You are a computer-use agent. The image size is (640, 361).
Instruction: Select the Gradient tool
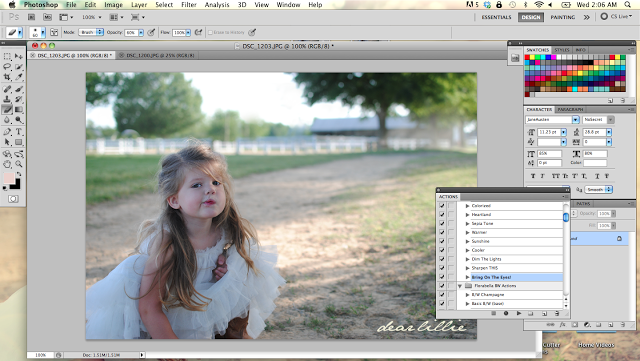point(18,109)
